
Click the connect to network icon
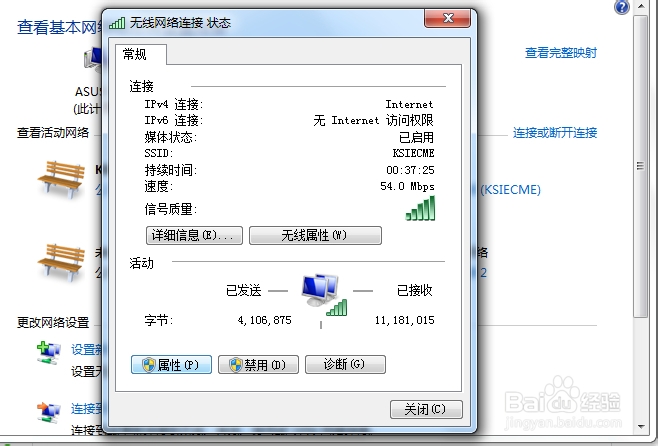point(49,412)
